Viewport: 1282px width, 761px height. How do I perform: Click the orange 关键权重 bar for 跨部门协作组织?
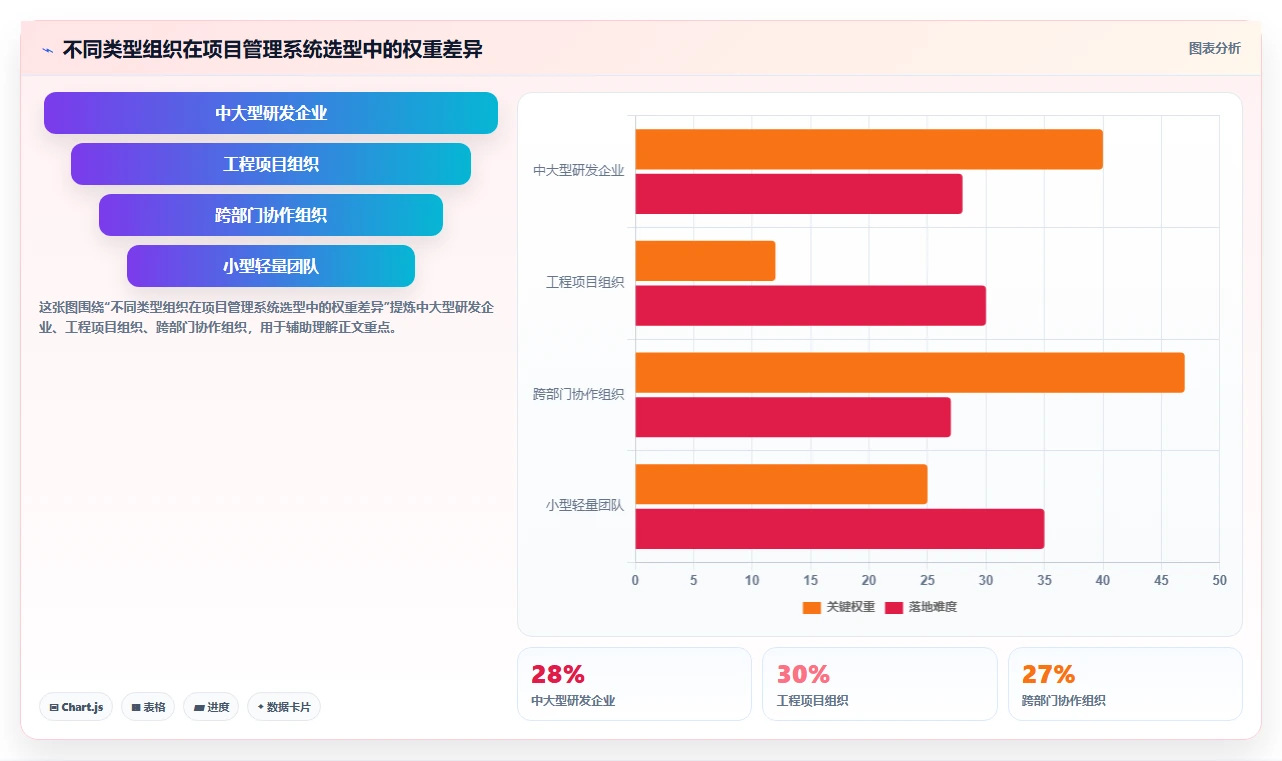coord(910,372)
